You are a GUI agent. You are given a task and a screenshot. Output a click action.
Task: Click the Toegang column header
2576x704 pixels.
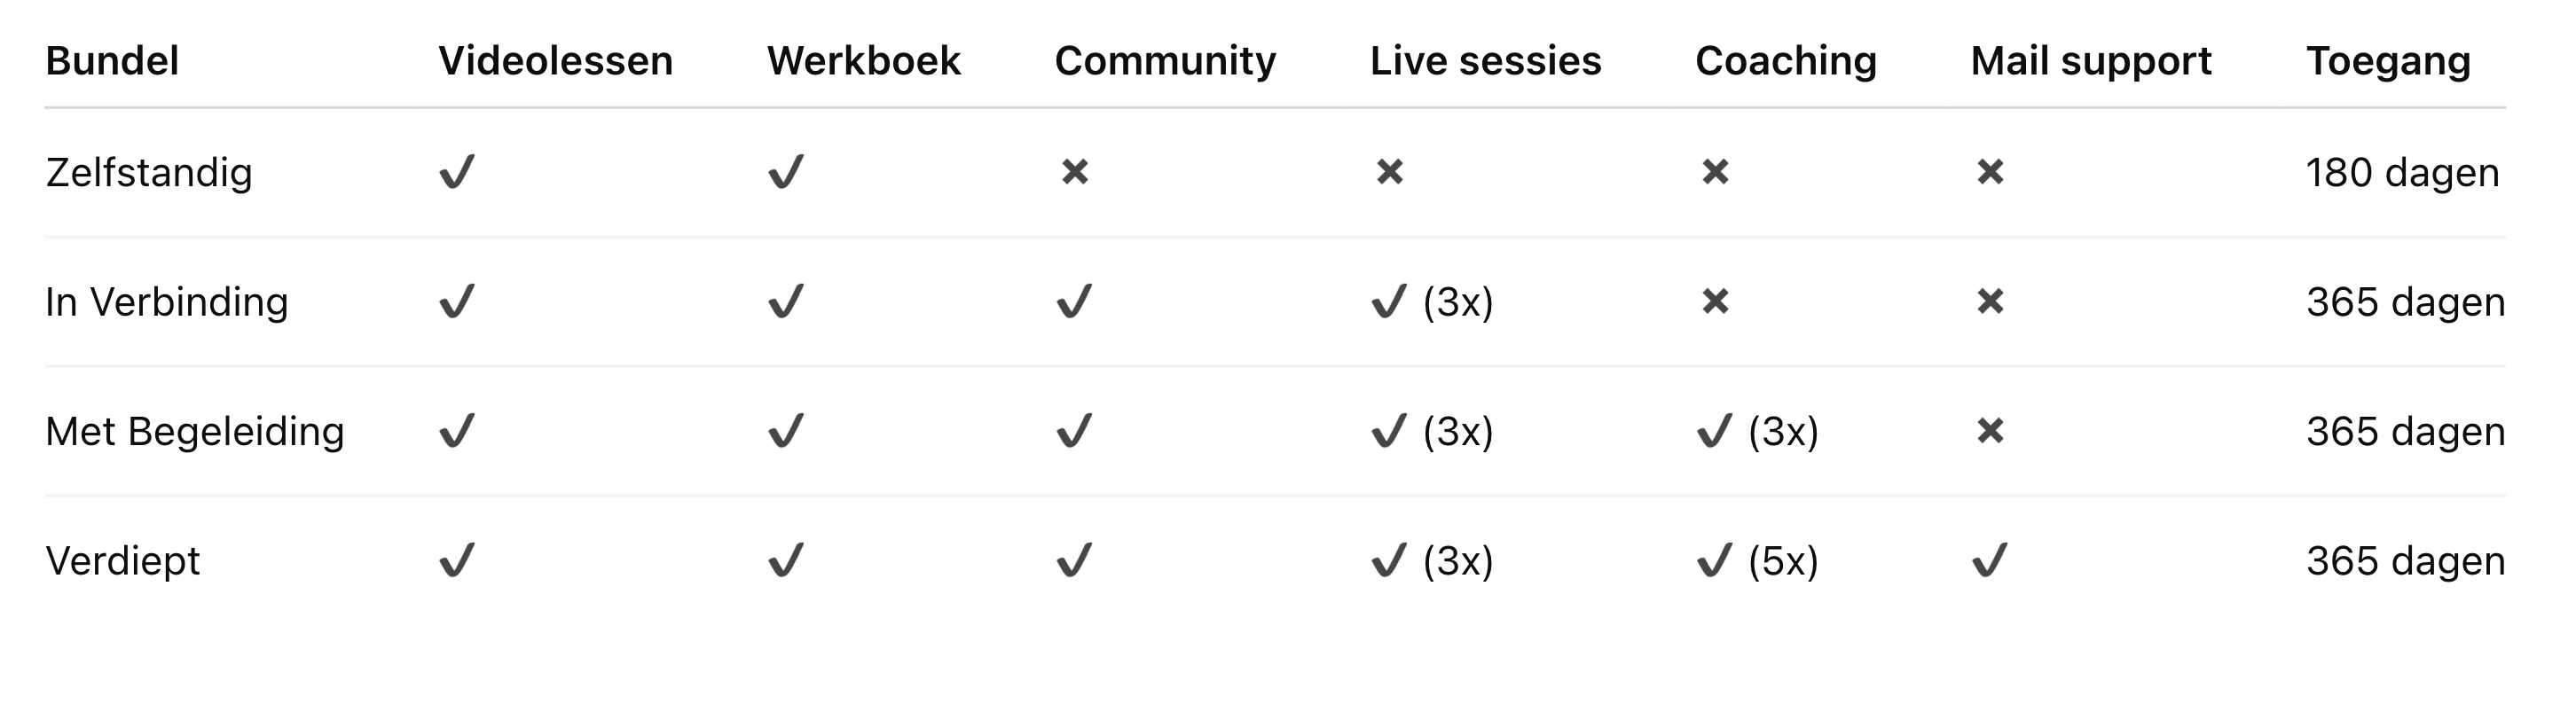(2388, 61)
